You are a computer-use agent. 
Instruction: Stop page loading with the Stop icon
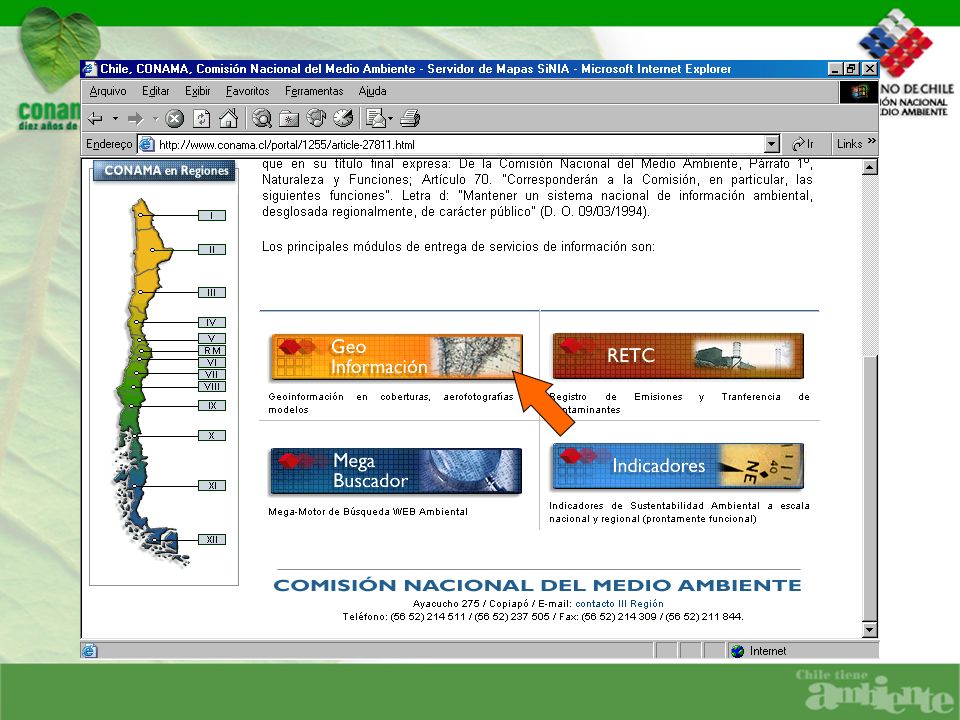[x=174, y=118]
